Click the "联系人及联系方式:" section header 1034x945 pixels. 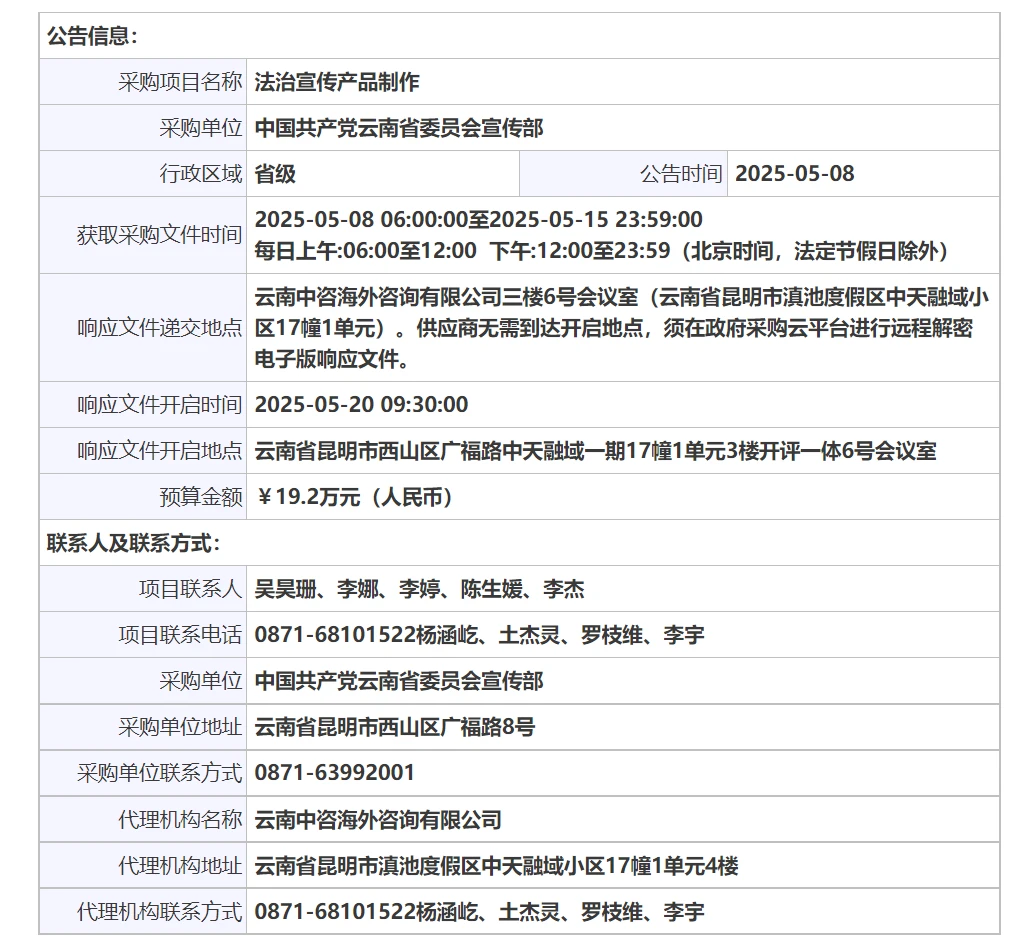(133, 543)
